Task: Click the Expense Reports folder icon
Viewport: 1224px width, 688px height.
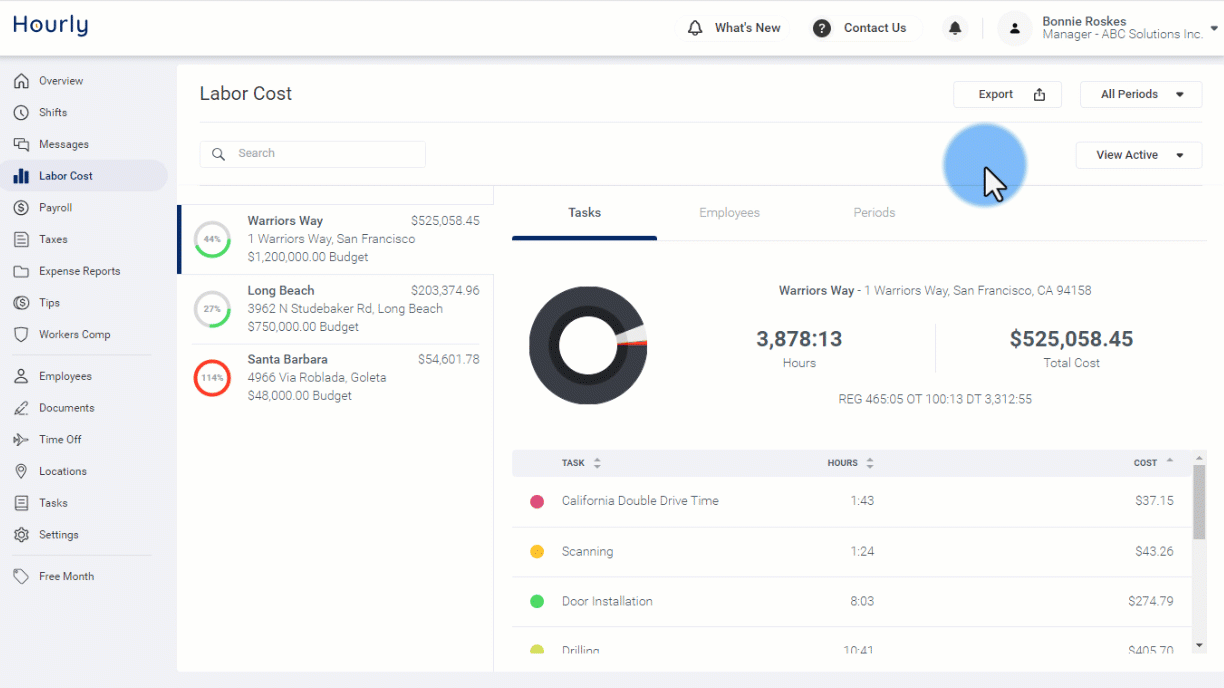Action: click(x=21, y=272)
